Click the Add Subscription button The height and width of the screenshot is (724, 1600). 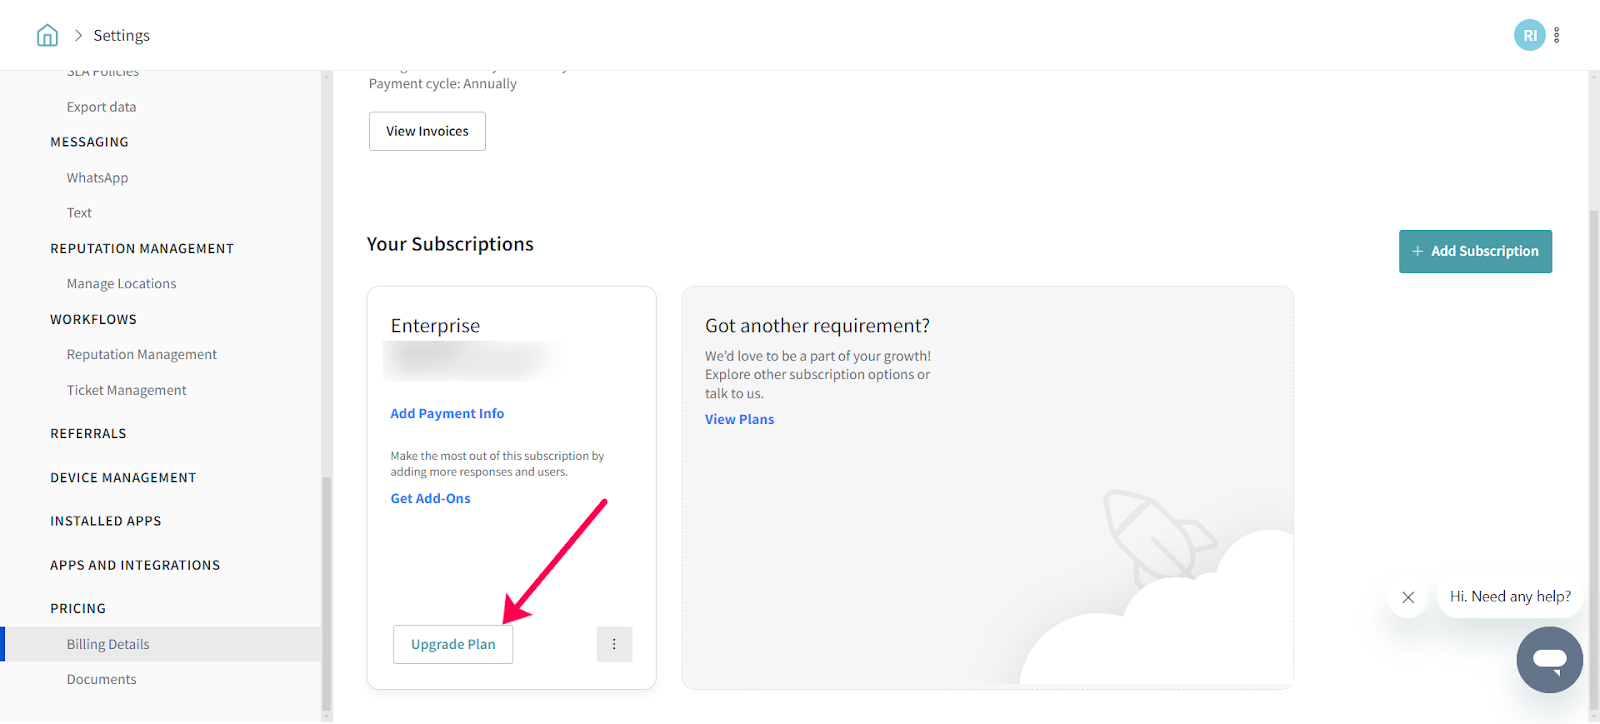(x=1475, y=252)
